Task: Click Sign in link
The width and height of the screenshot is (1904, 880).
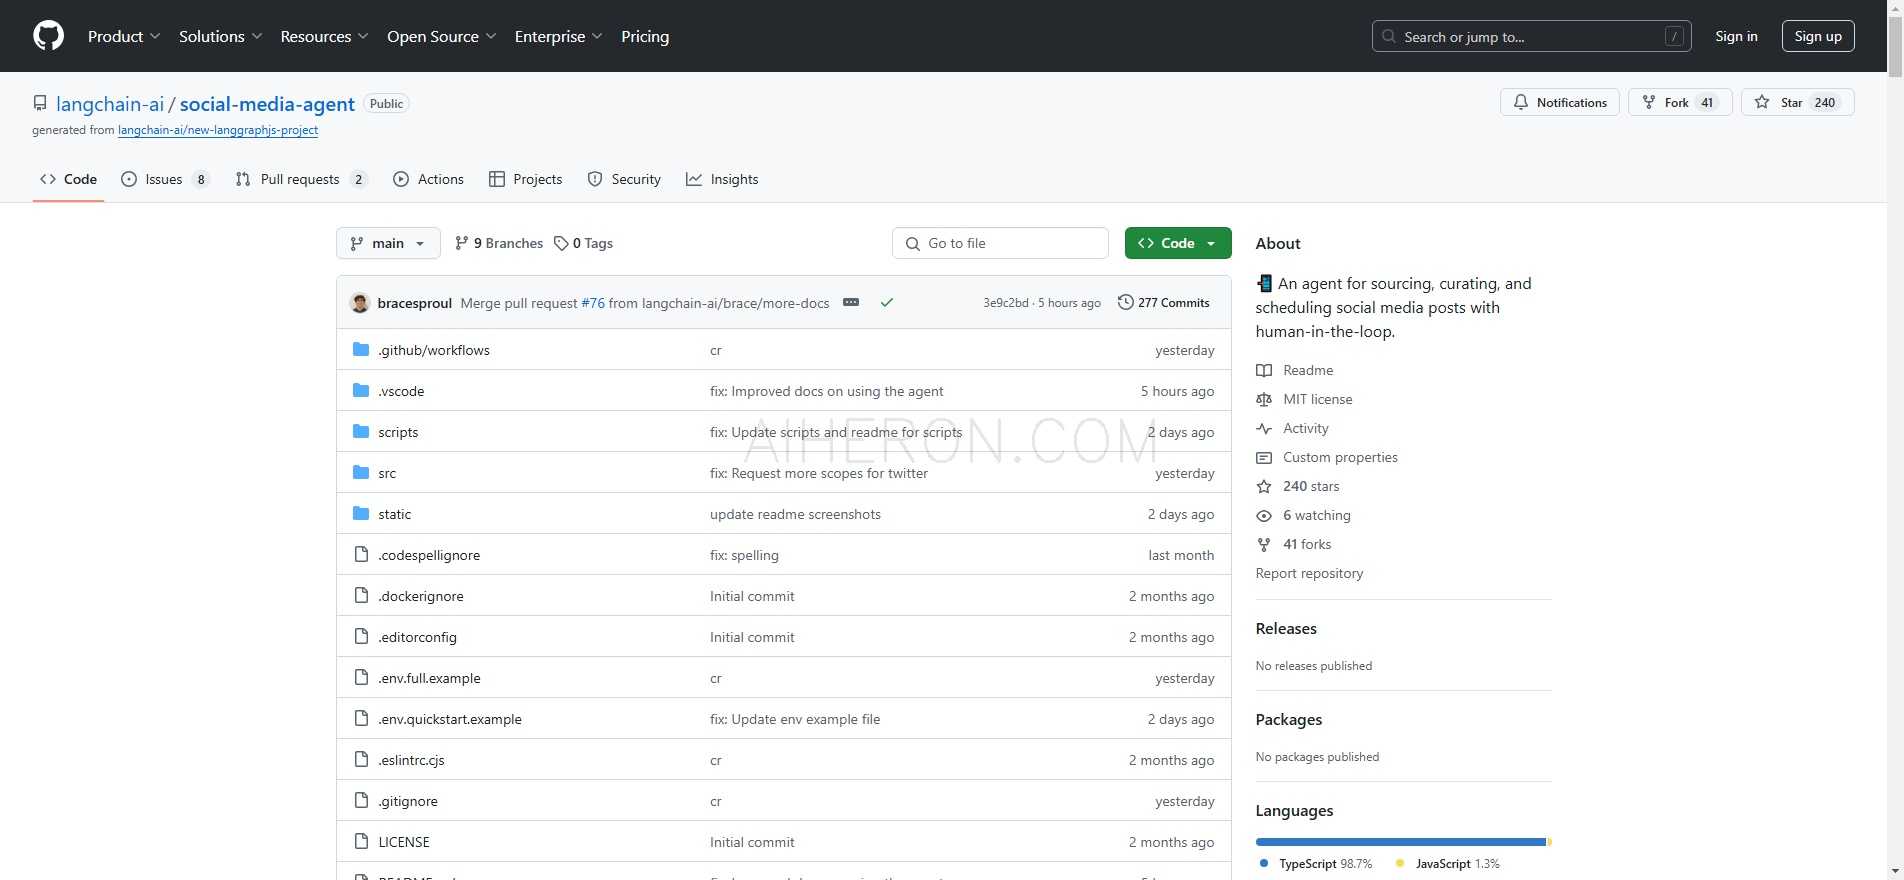Action: click(x=1736, y=36)
